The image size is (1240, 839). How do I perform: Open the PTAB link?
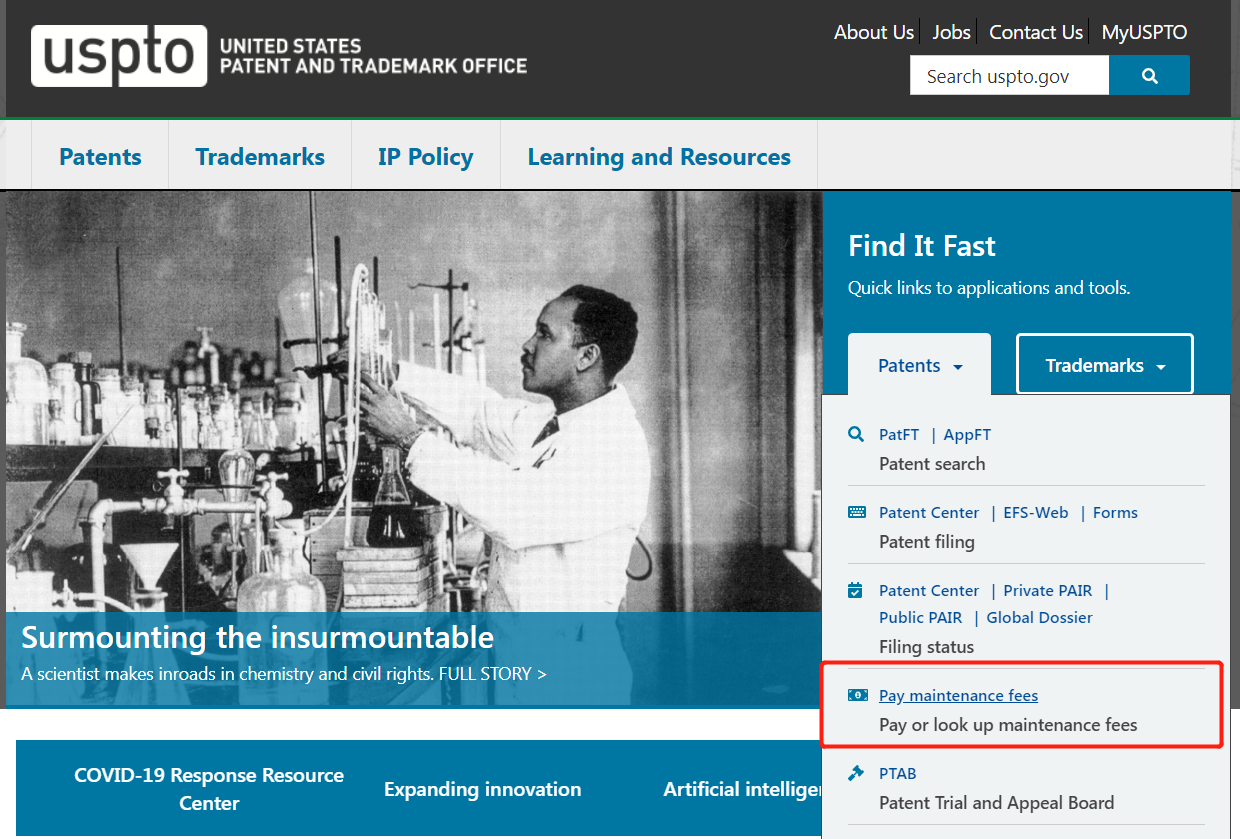click(x=897, y=773)
